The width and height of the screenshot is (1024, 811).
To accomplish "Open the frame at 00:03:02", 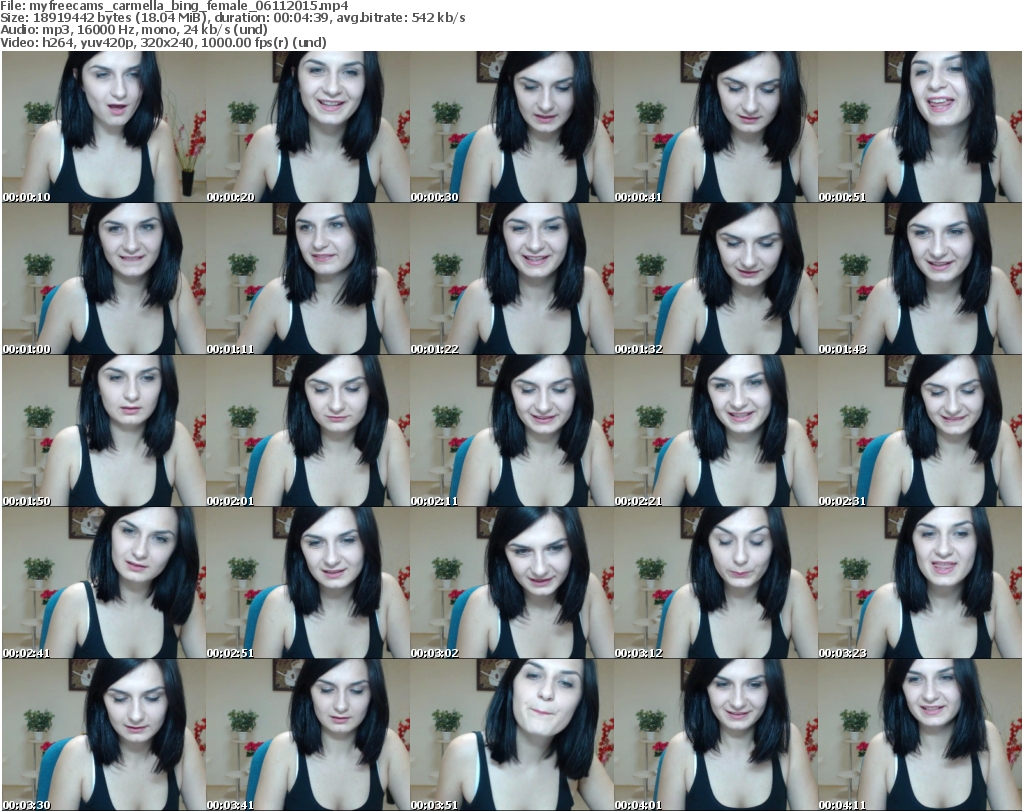I will [511, 583].
